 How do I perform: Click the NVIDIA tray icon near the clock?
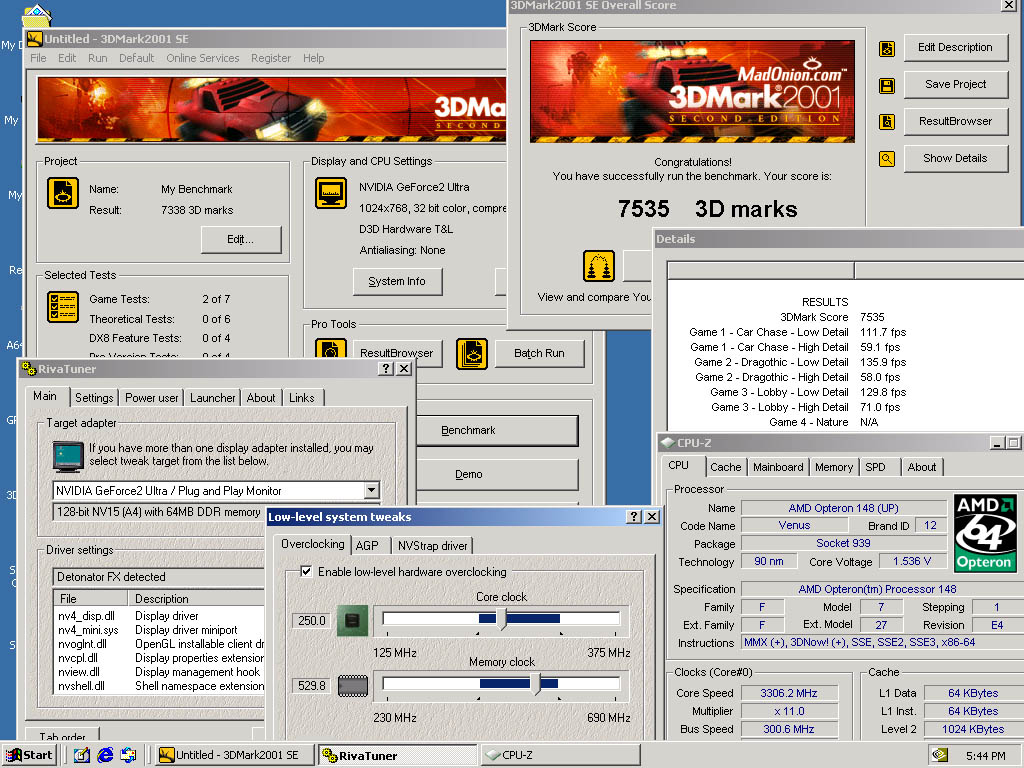[x=940, y=755]
